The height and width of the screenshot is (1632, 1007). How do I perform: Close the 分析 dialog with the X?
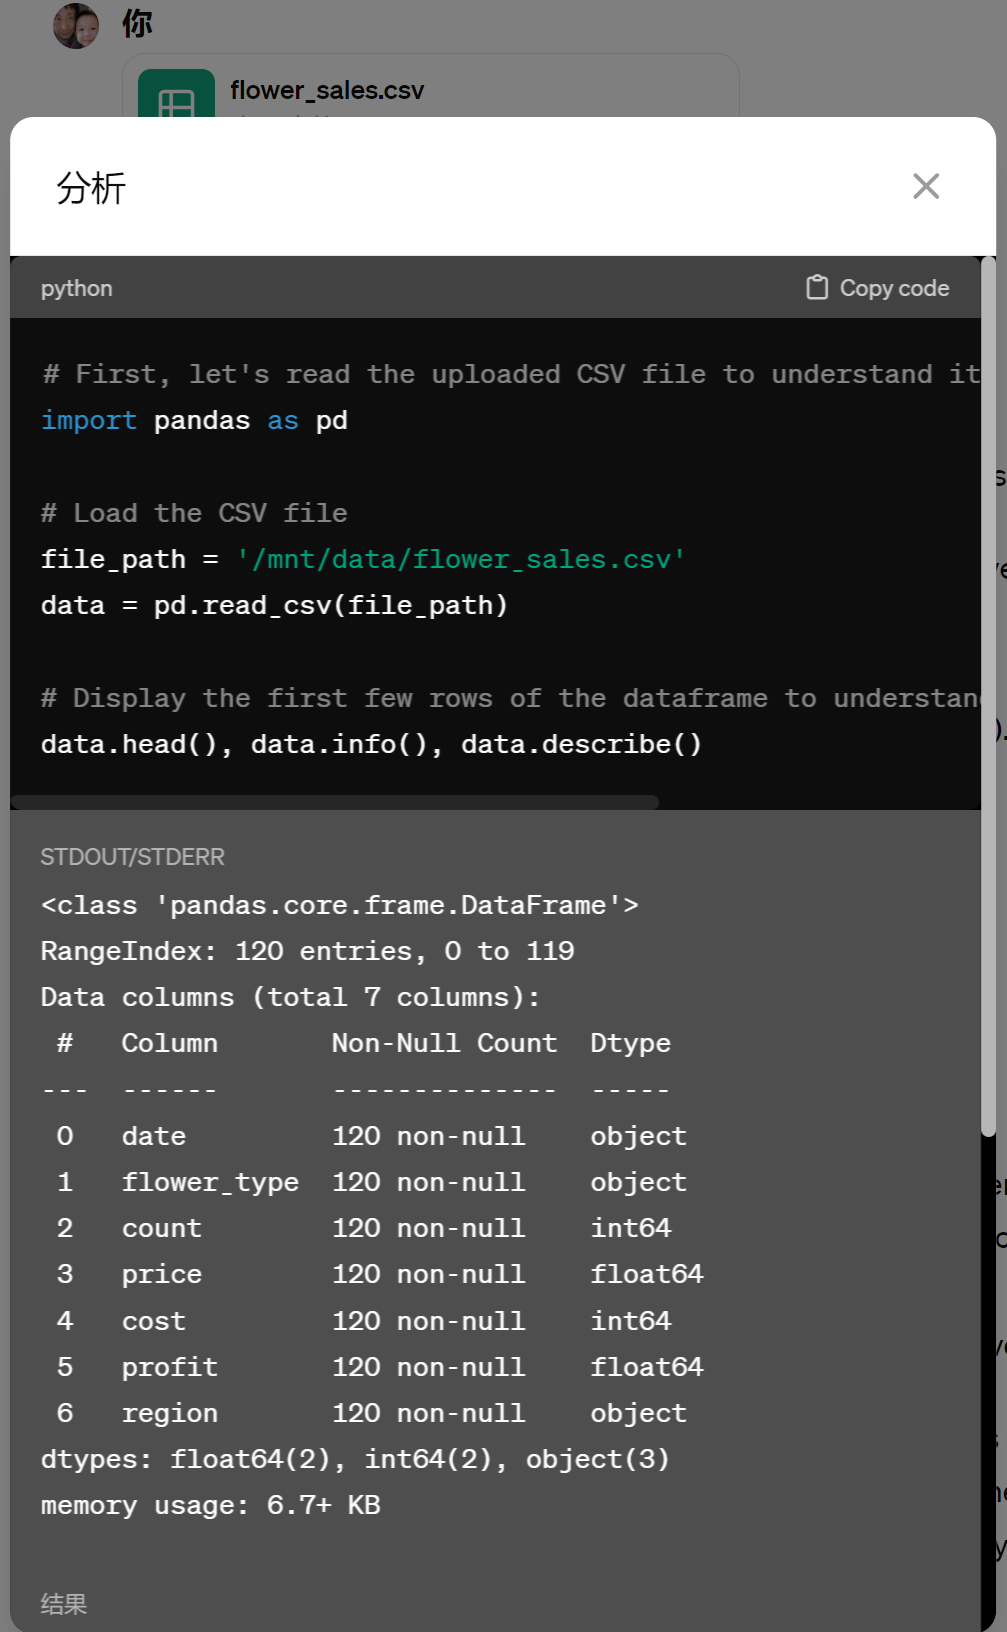tap(926, 186)
